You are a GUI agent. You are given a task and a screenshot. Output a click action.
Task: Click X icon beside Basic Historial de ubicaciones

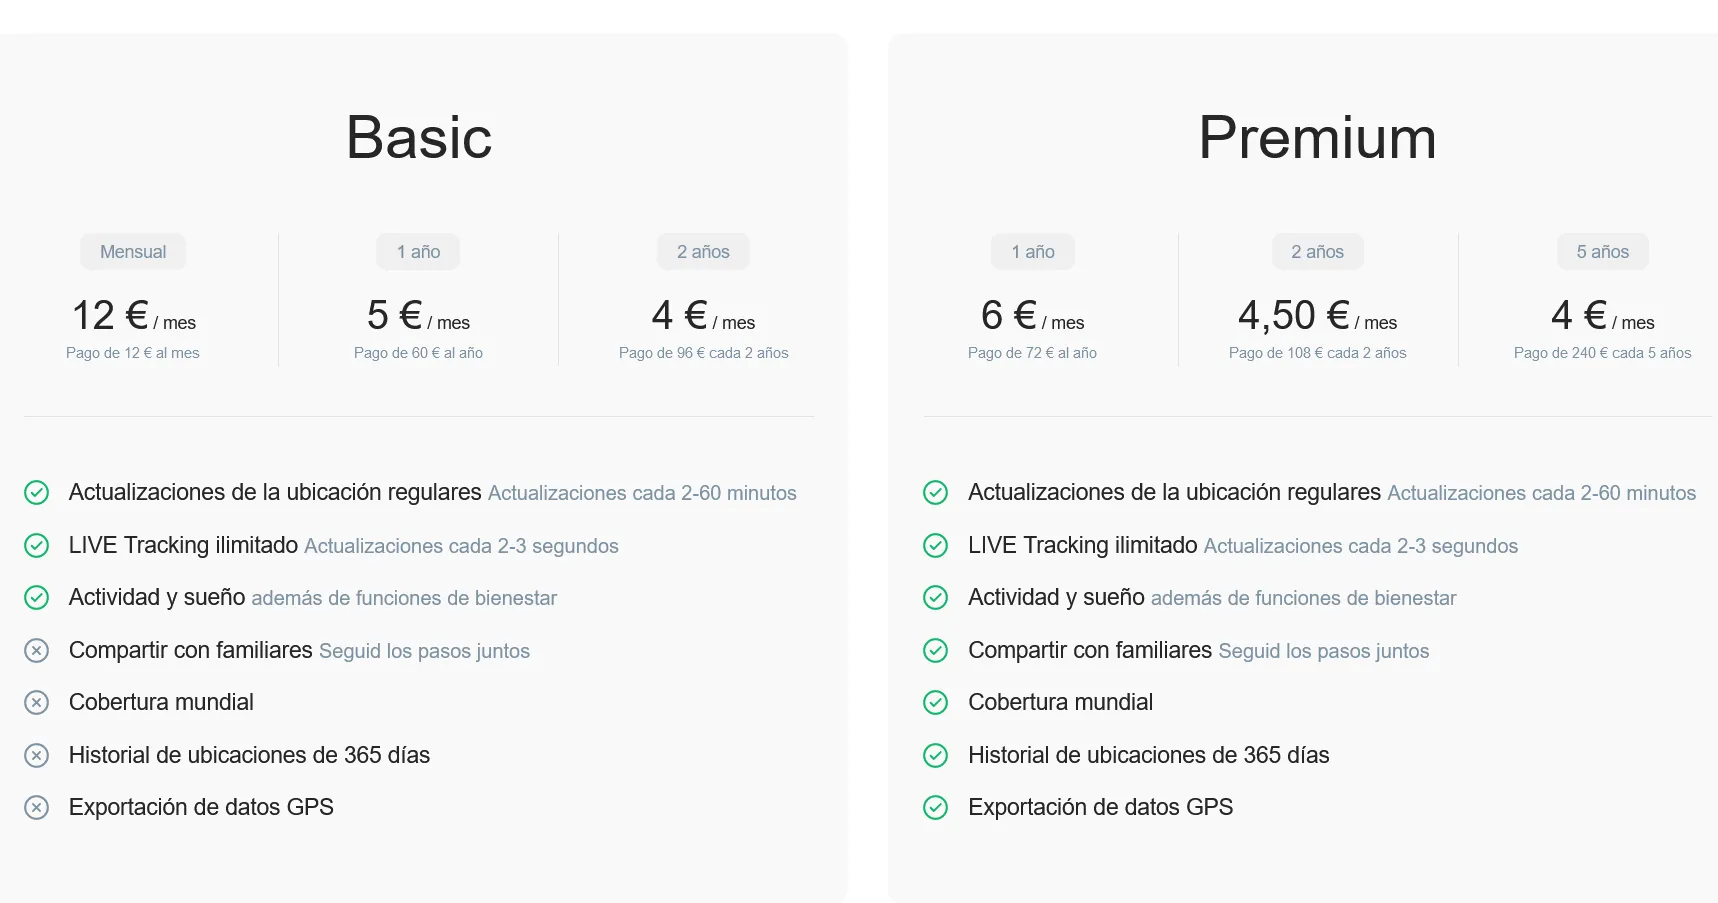coord(36,755)
